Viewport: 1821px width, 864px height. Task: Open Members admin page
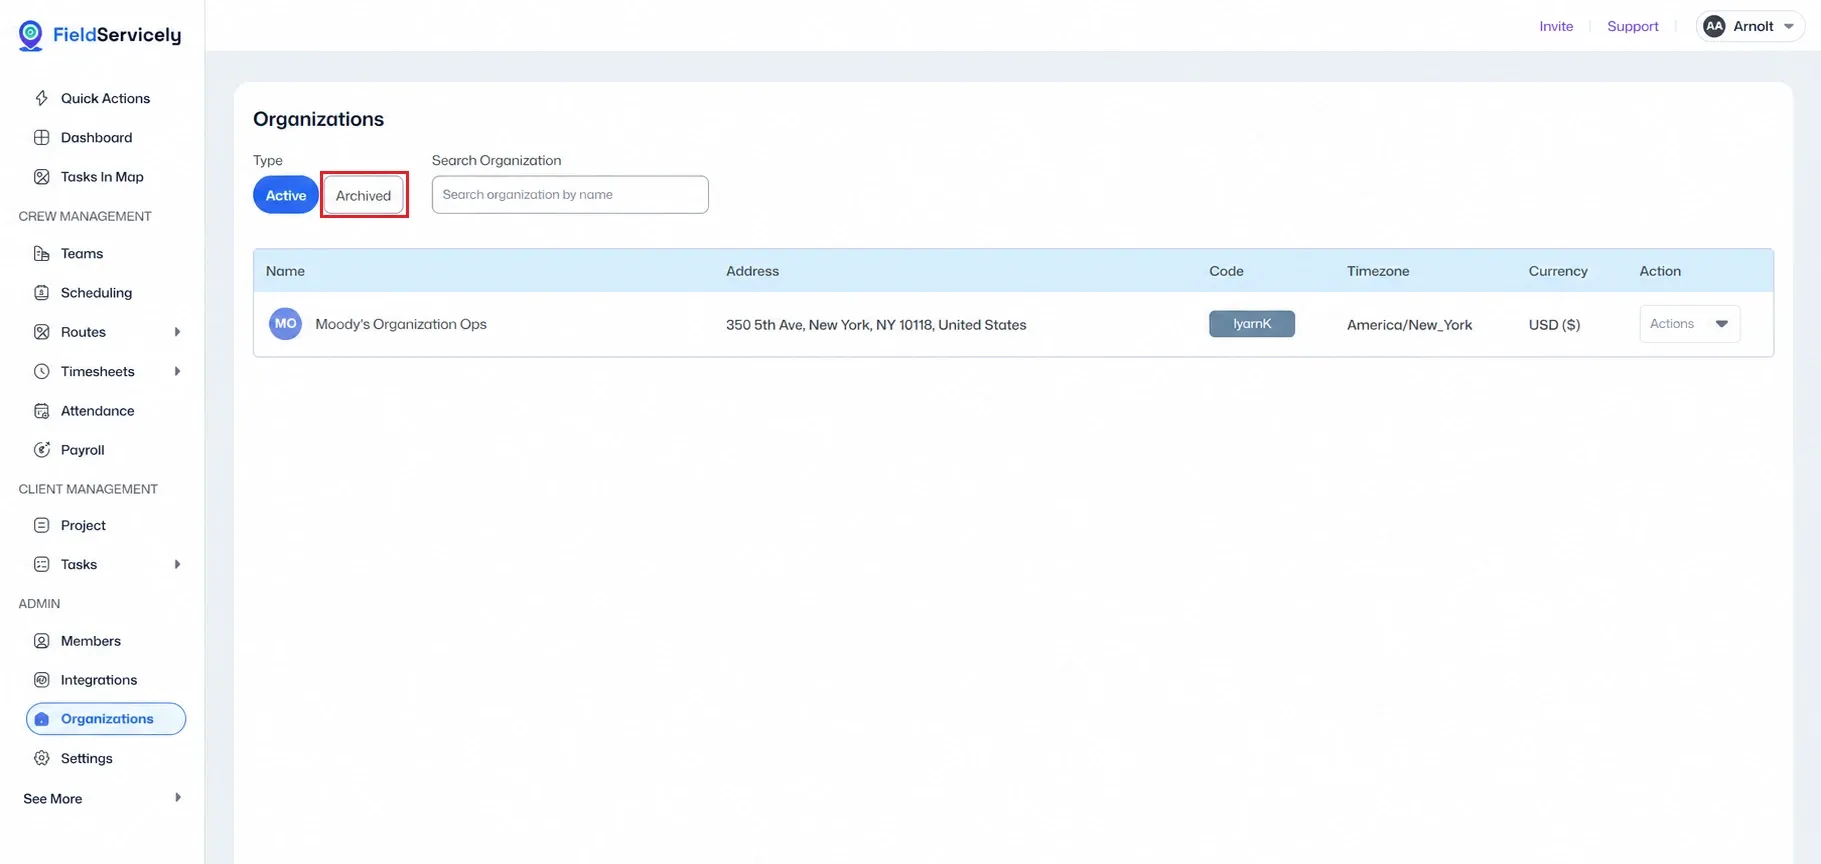(90, 640)
